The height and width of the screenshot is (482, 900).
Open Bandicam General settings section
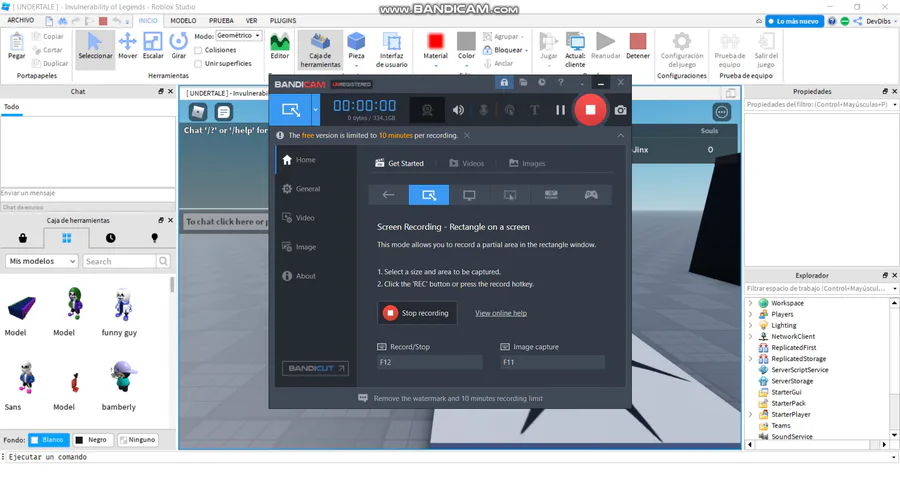pyautogui.click(x=301, y=189)
